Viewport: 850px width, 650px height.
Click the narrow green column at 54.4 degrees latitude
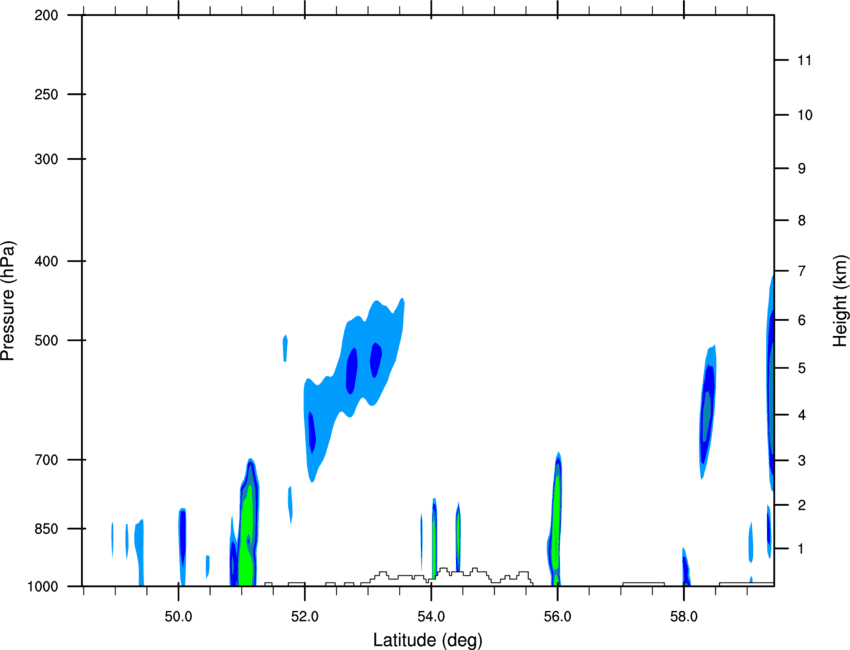(x=458, y=539)
